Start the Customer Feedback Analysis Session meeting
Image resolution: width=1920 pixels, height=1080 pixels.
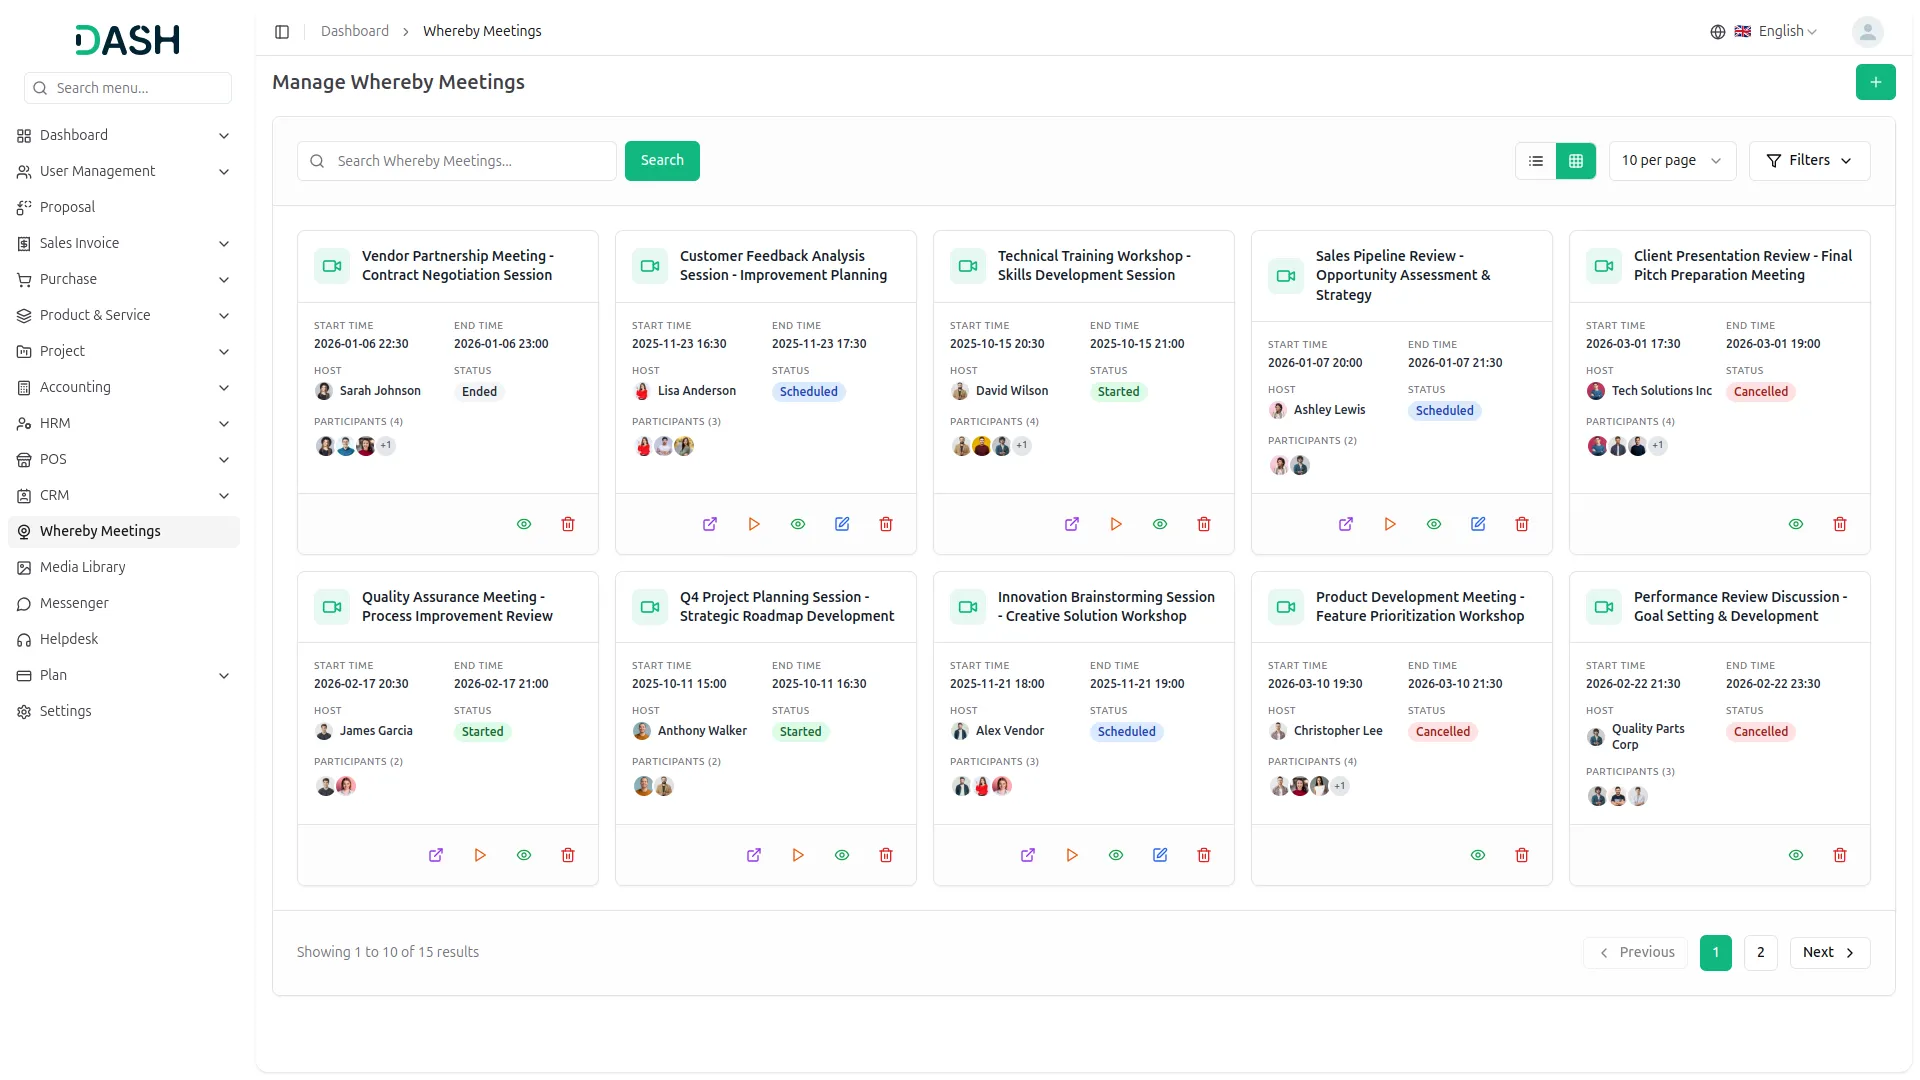click(754, 524)
